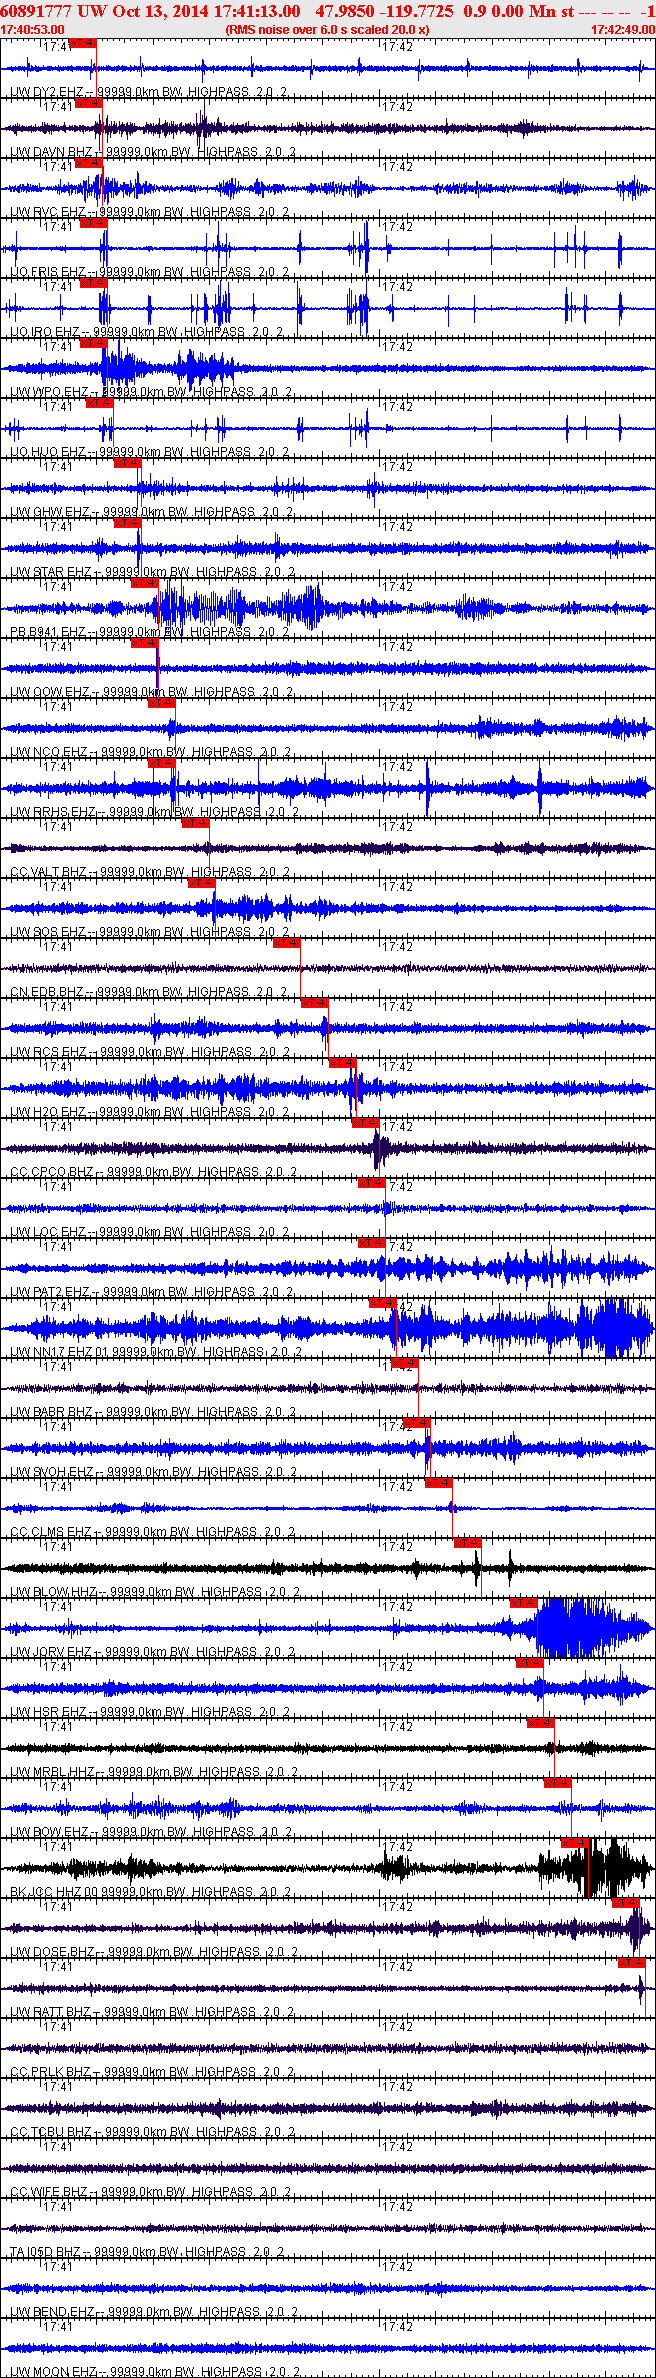656x2378 pixels.
Task: Select the CC WIFE BHZ station label
Action: pyautogui.click(x=49, y=2192)
